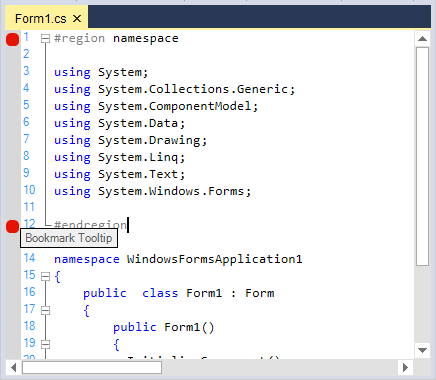Click the red bookmark marker on line 1

point(12,39)
